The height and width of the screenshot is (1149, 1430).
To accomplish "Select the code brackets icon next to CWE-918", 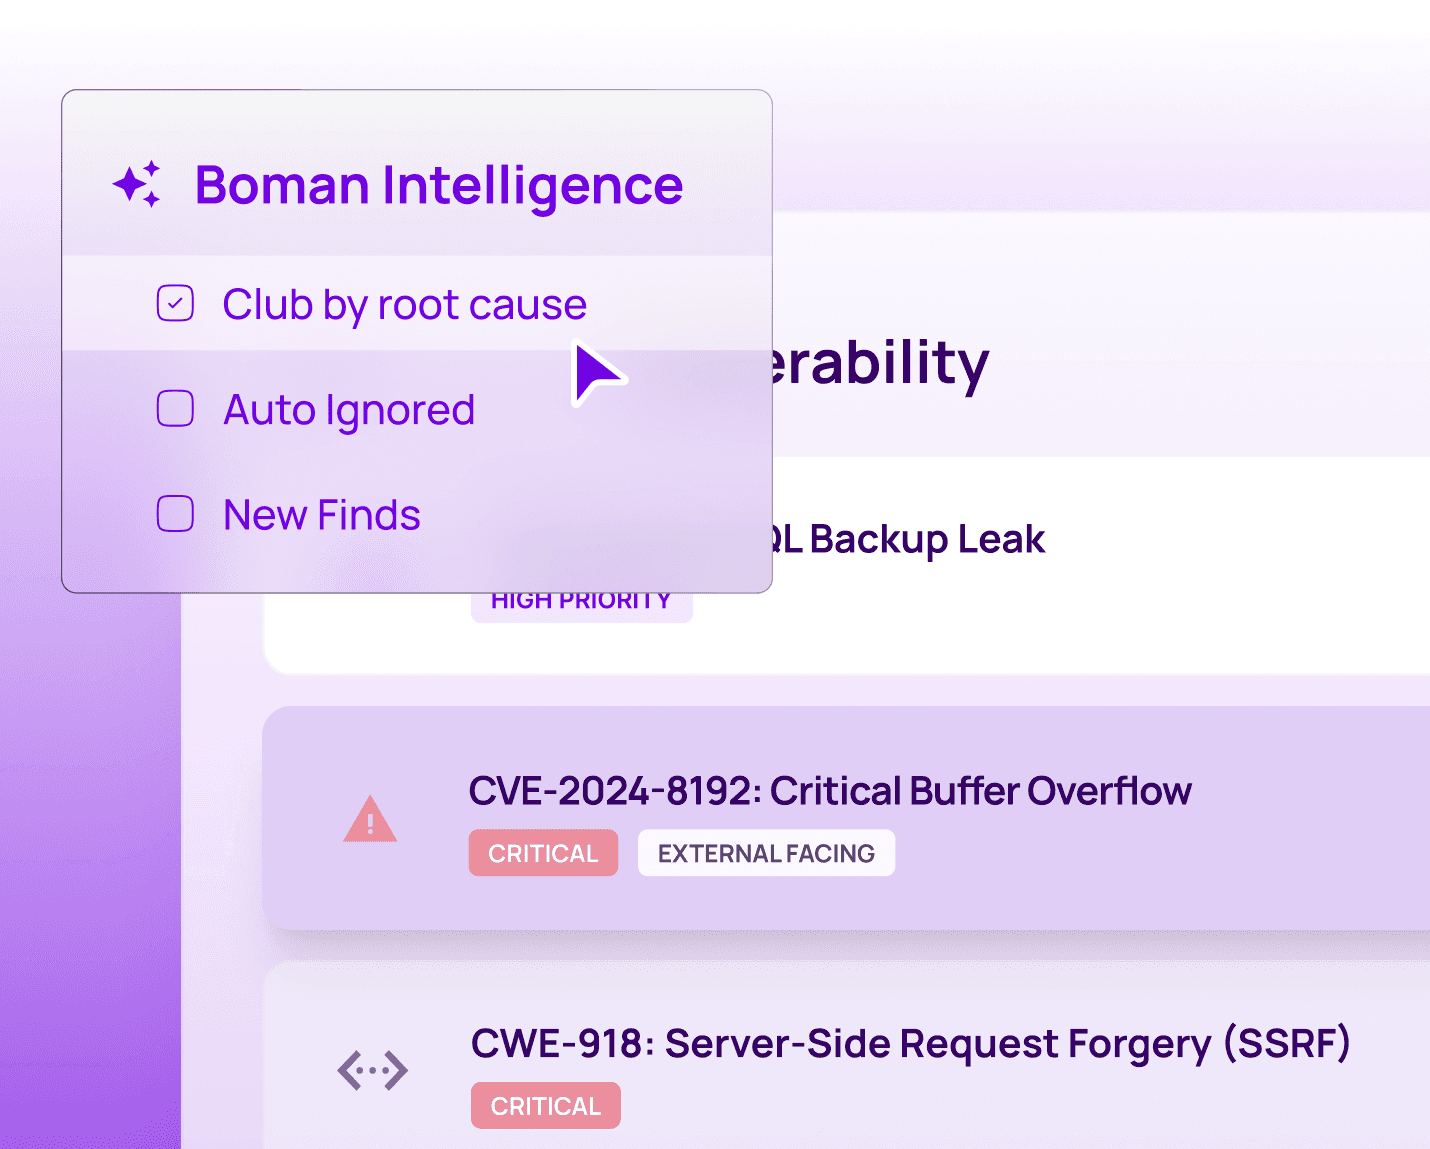I will point(372,1070).
